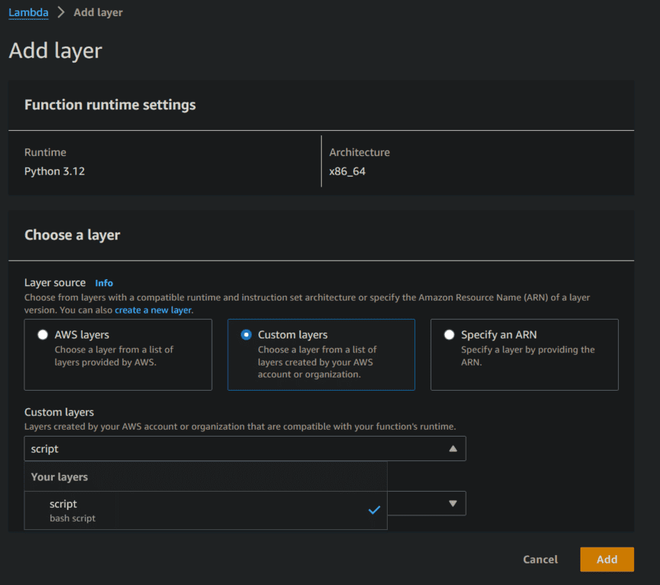Choose the Specify an ARN radio option

tap(449, 335)
